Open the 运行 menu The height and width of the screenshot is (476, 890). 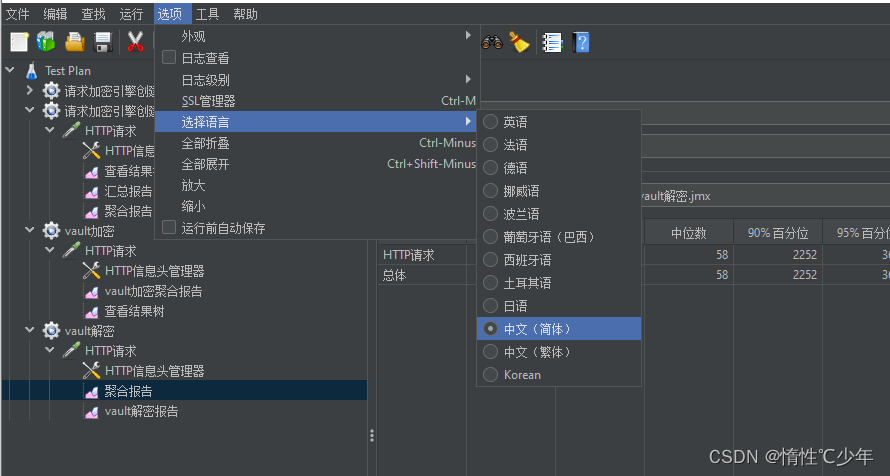tap(132, 14)
